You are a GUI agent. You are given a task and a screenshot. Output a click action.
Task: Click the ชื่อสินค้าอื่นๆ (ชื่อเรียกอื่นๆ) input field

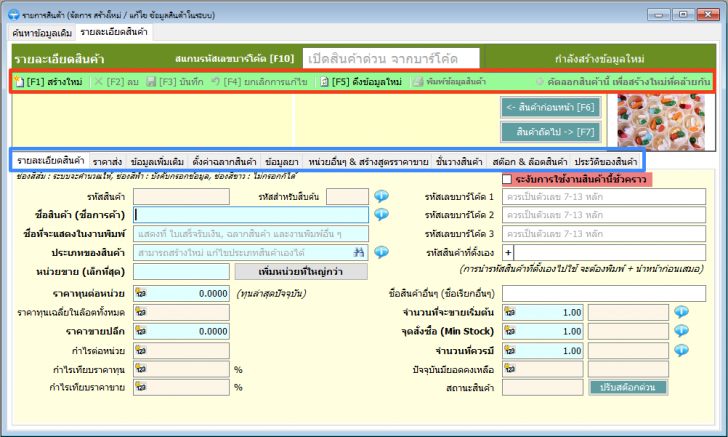pos(604,293)
